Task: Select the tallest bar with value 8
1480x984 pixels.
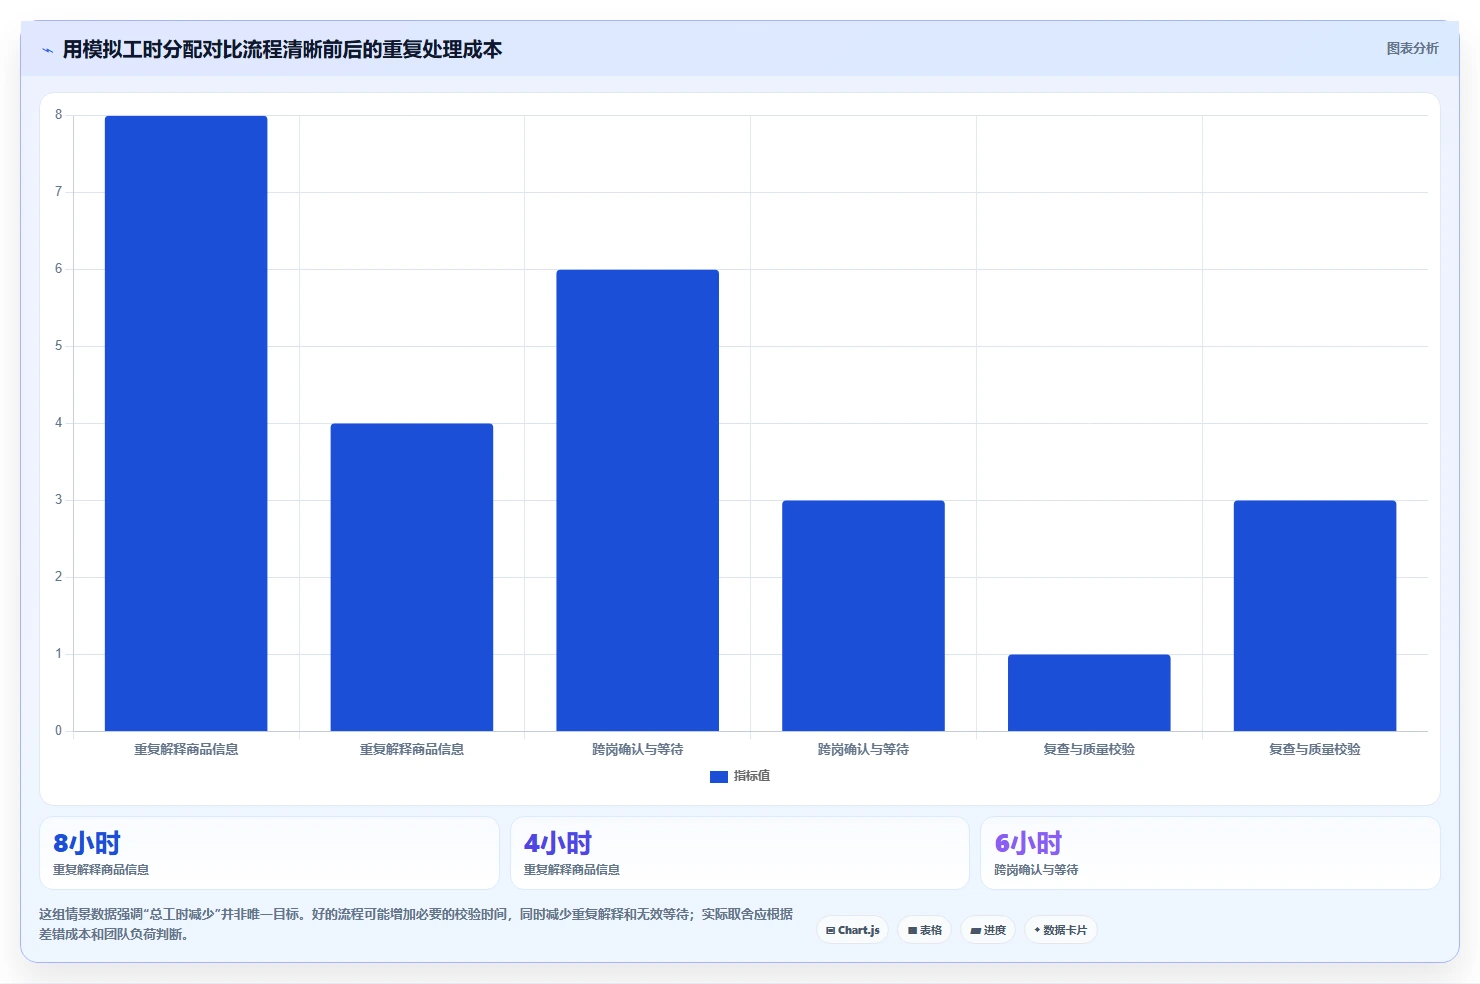Action: pyautogui.click(x=186, y=423)
